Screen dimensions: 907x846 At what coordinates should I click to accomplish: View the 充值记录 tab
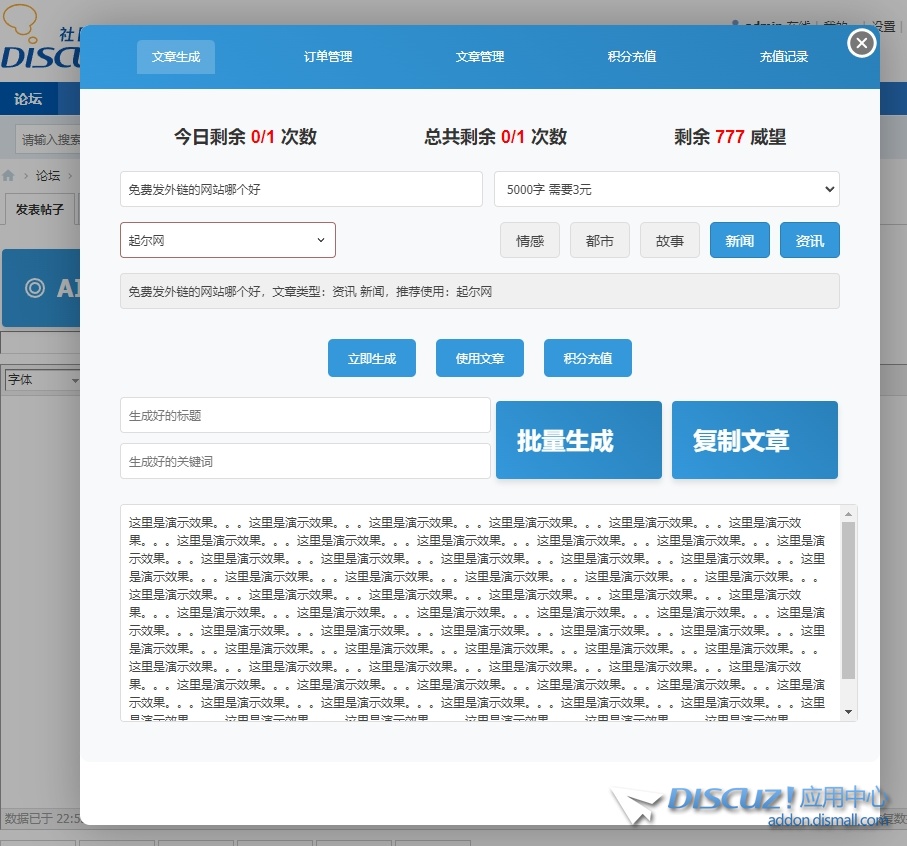(x=784, y=57)
